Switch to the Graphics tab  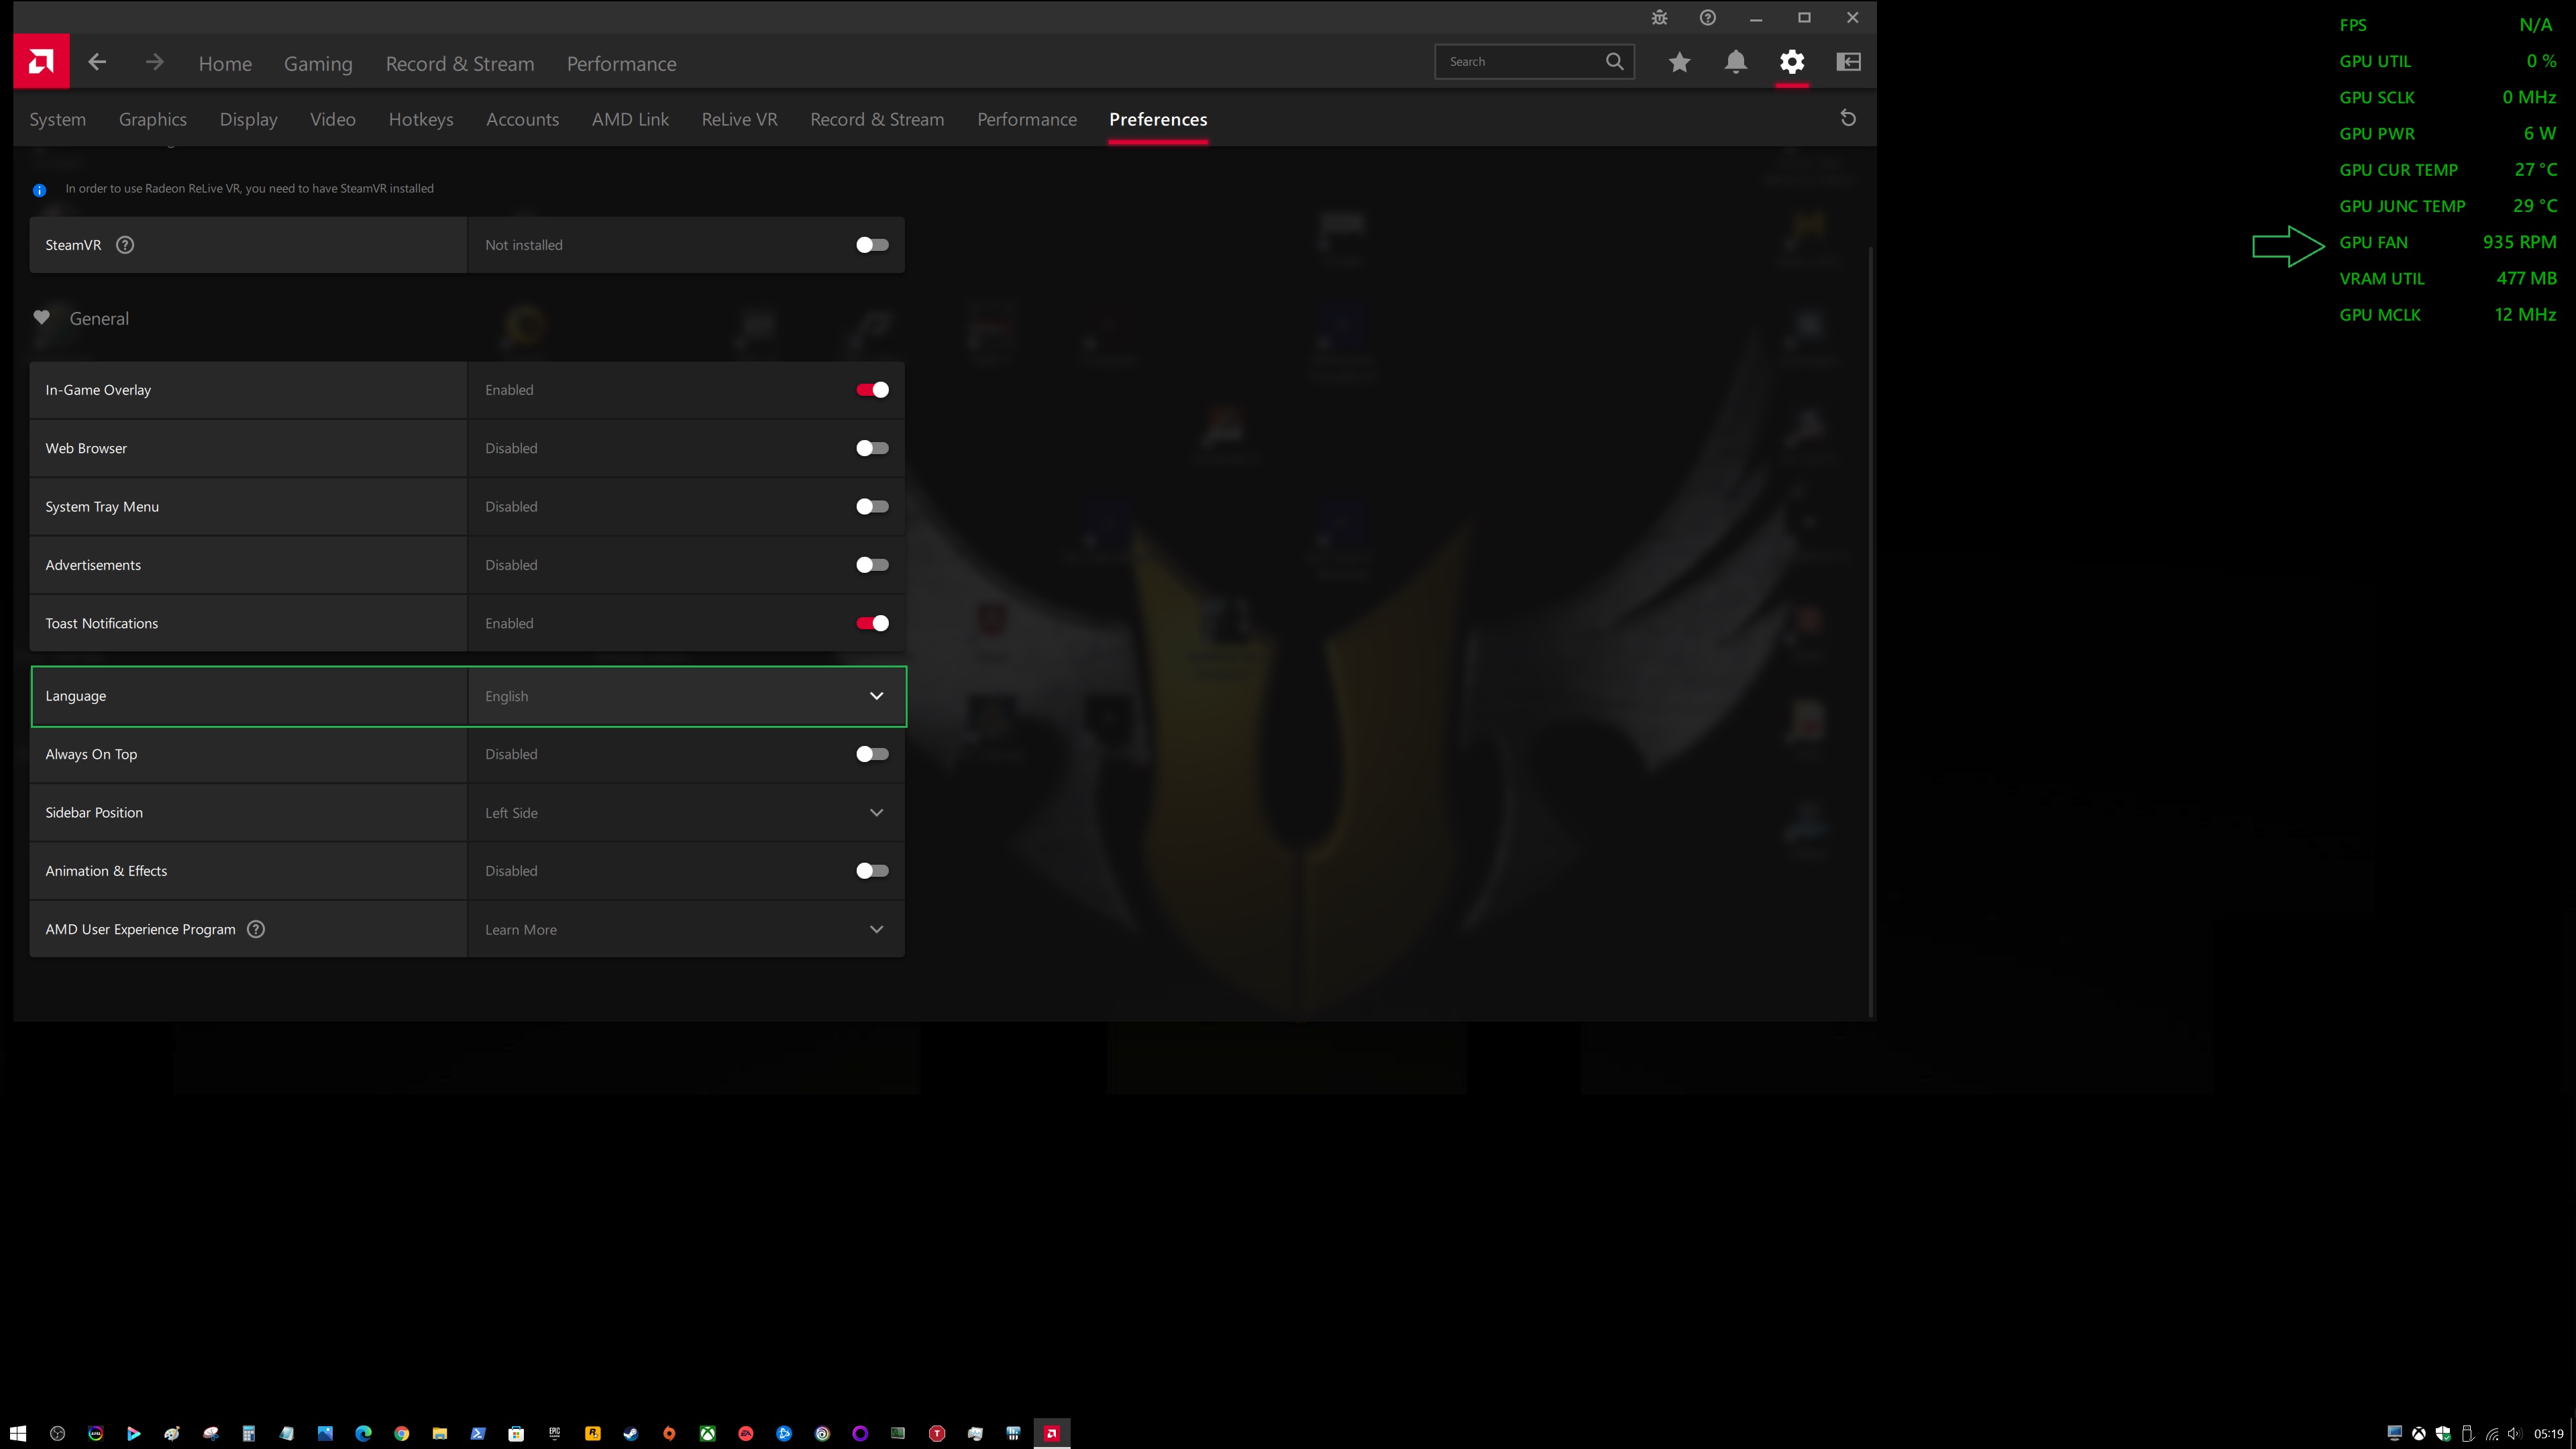[153, 119]
